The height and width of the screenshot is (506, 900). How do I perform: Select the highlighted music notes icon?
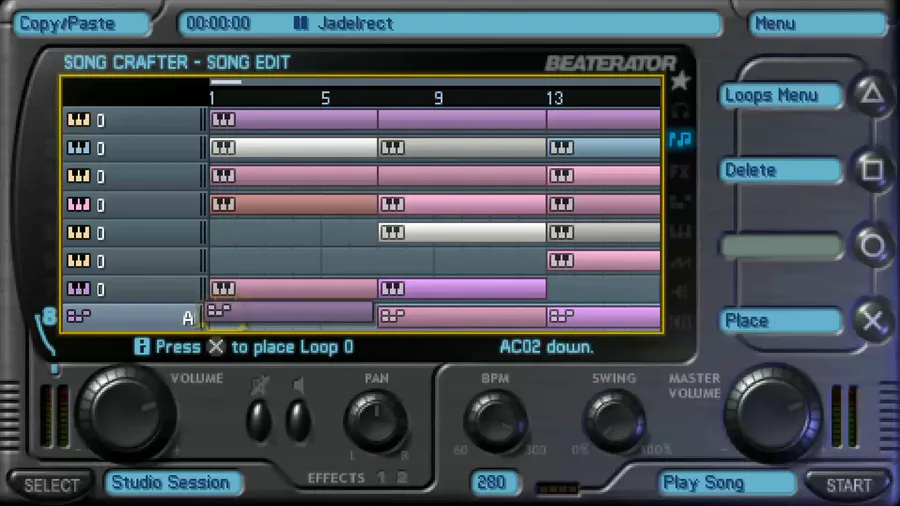pos(680,139)
